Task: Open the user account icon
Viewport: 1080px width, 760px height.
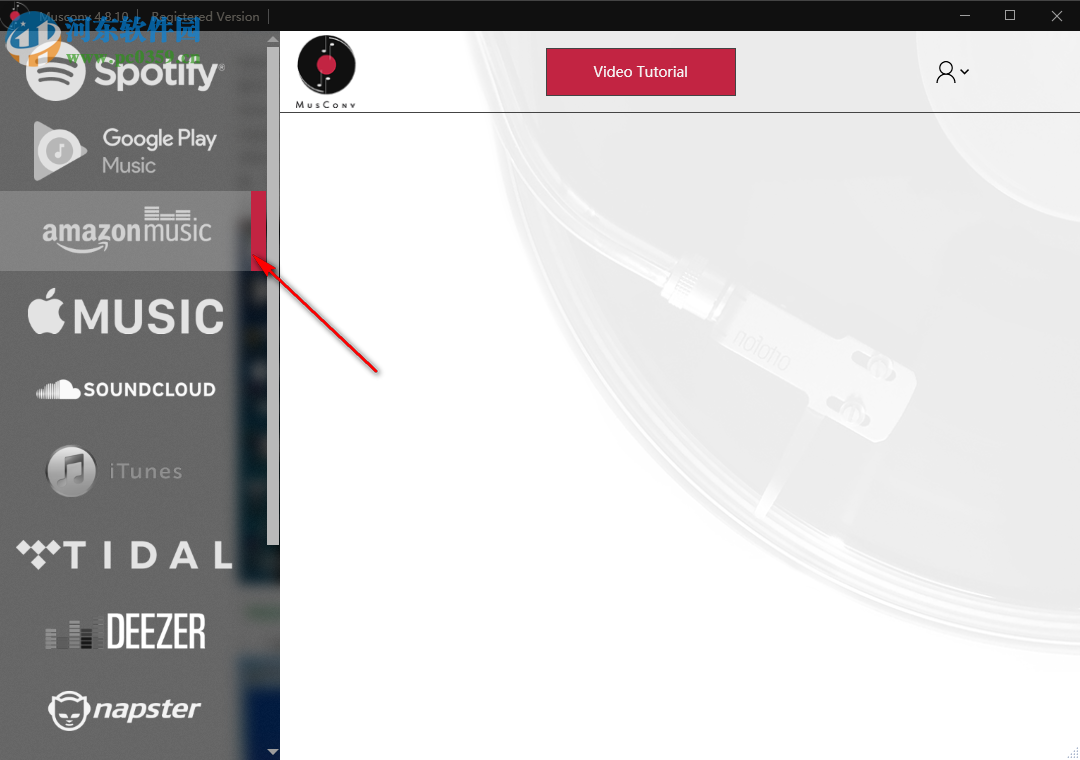Action: (946, 72)
